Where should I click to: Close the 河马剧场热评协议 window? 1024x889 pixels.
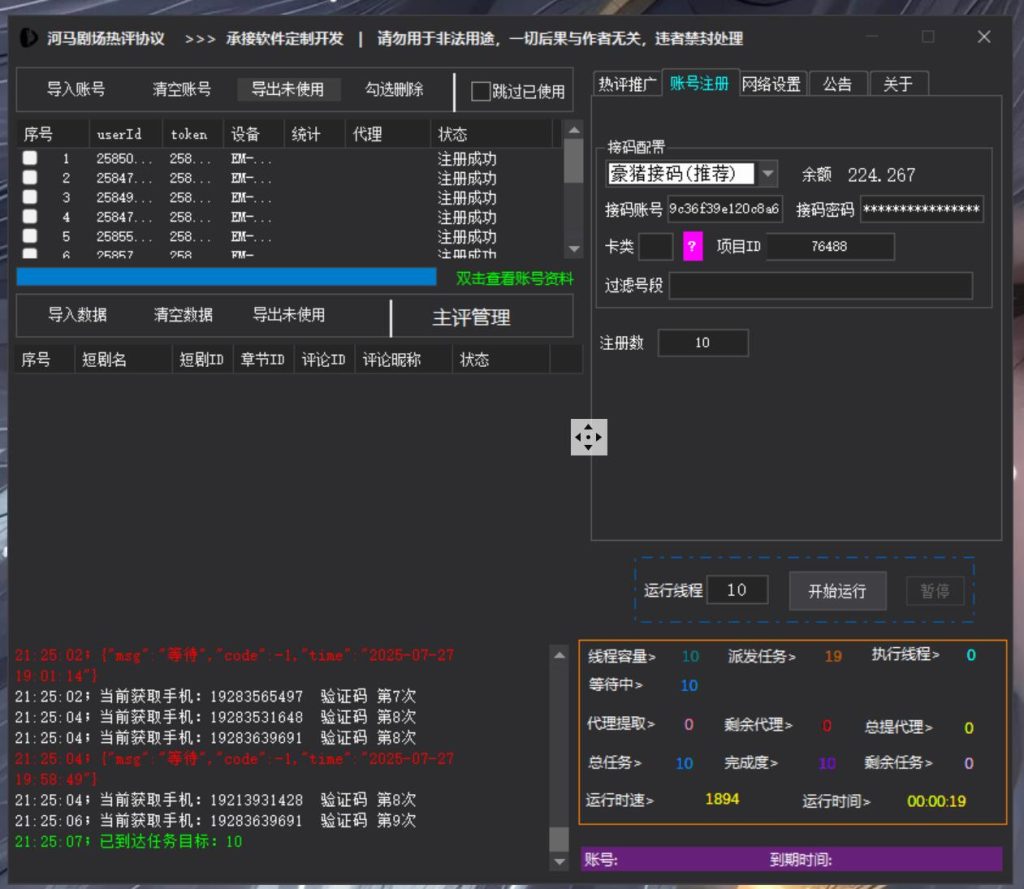[x=984, y=37]
